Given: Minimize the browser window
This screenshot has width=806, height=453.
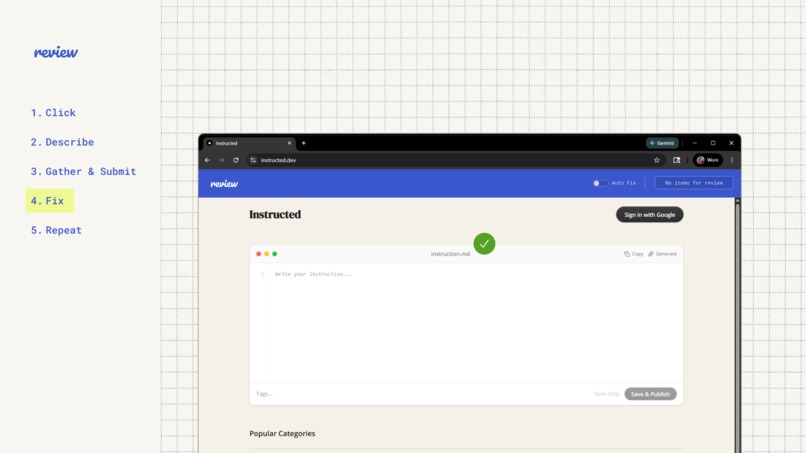Looking at the screenshot, I should pos(694,143).
